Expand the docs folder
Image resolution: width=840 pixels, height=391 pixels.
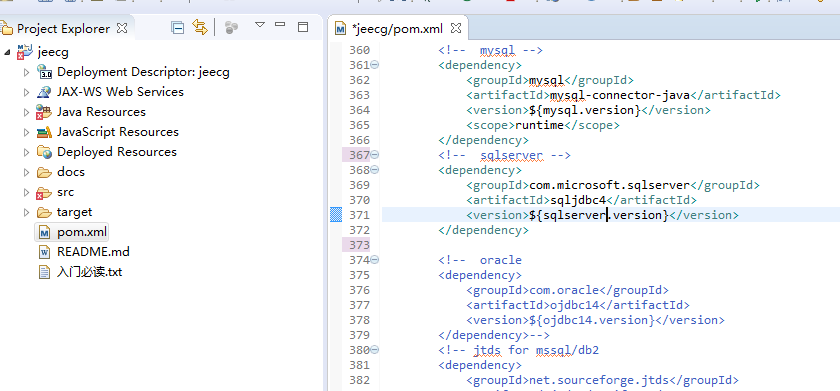point(27,172)
